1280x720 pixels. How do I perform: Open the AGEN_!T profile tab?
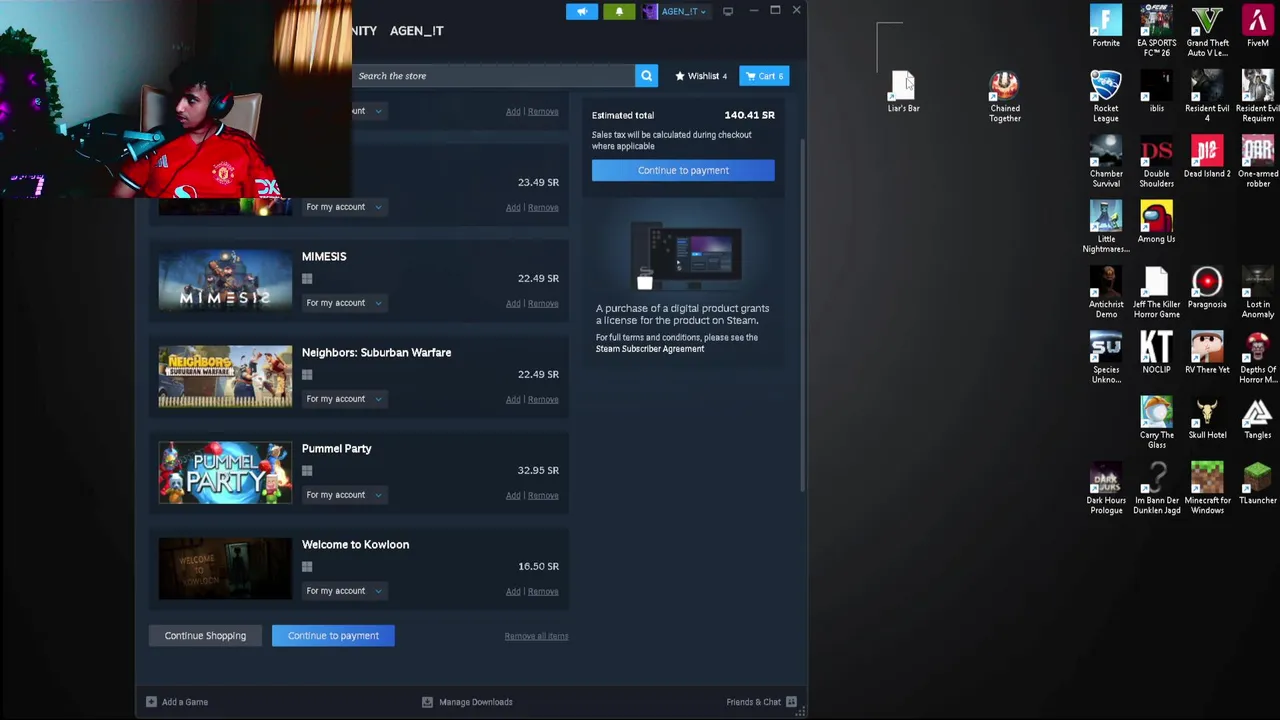pyautogui.click(x=416, y=31)
